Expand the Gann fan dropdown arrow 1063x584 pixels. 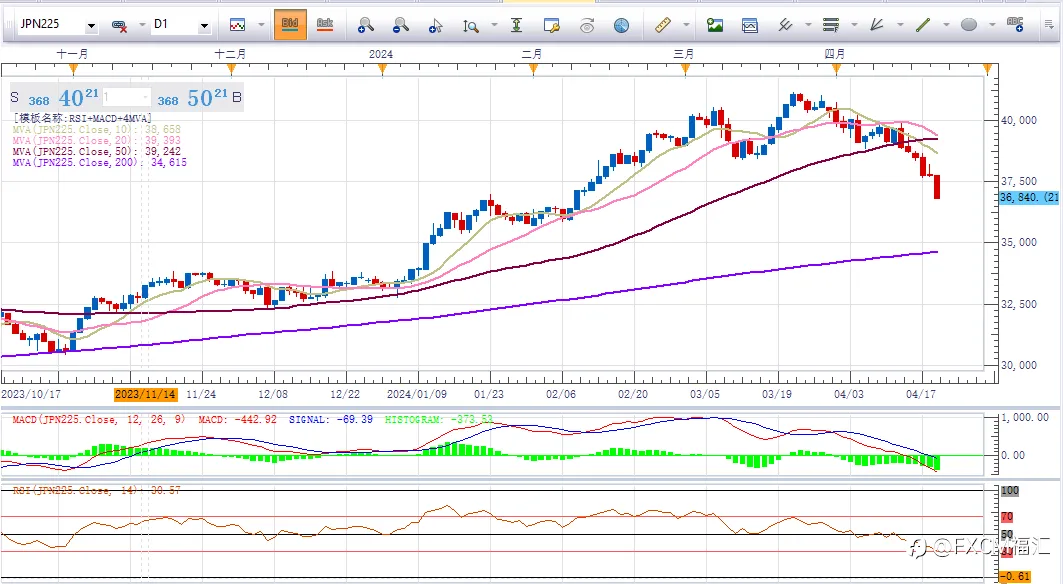click(900, 25)
